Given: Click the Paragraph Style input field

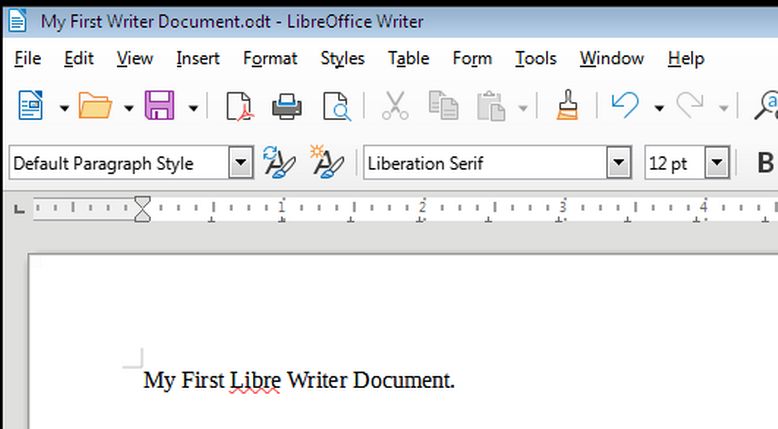Looking at the screenshot, I should 119,163.
